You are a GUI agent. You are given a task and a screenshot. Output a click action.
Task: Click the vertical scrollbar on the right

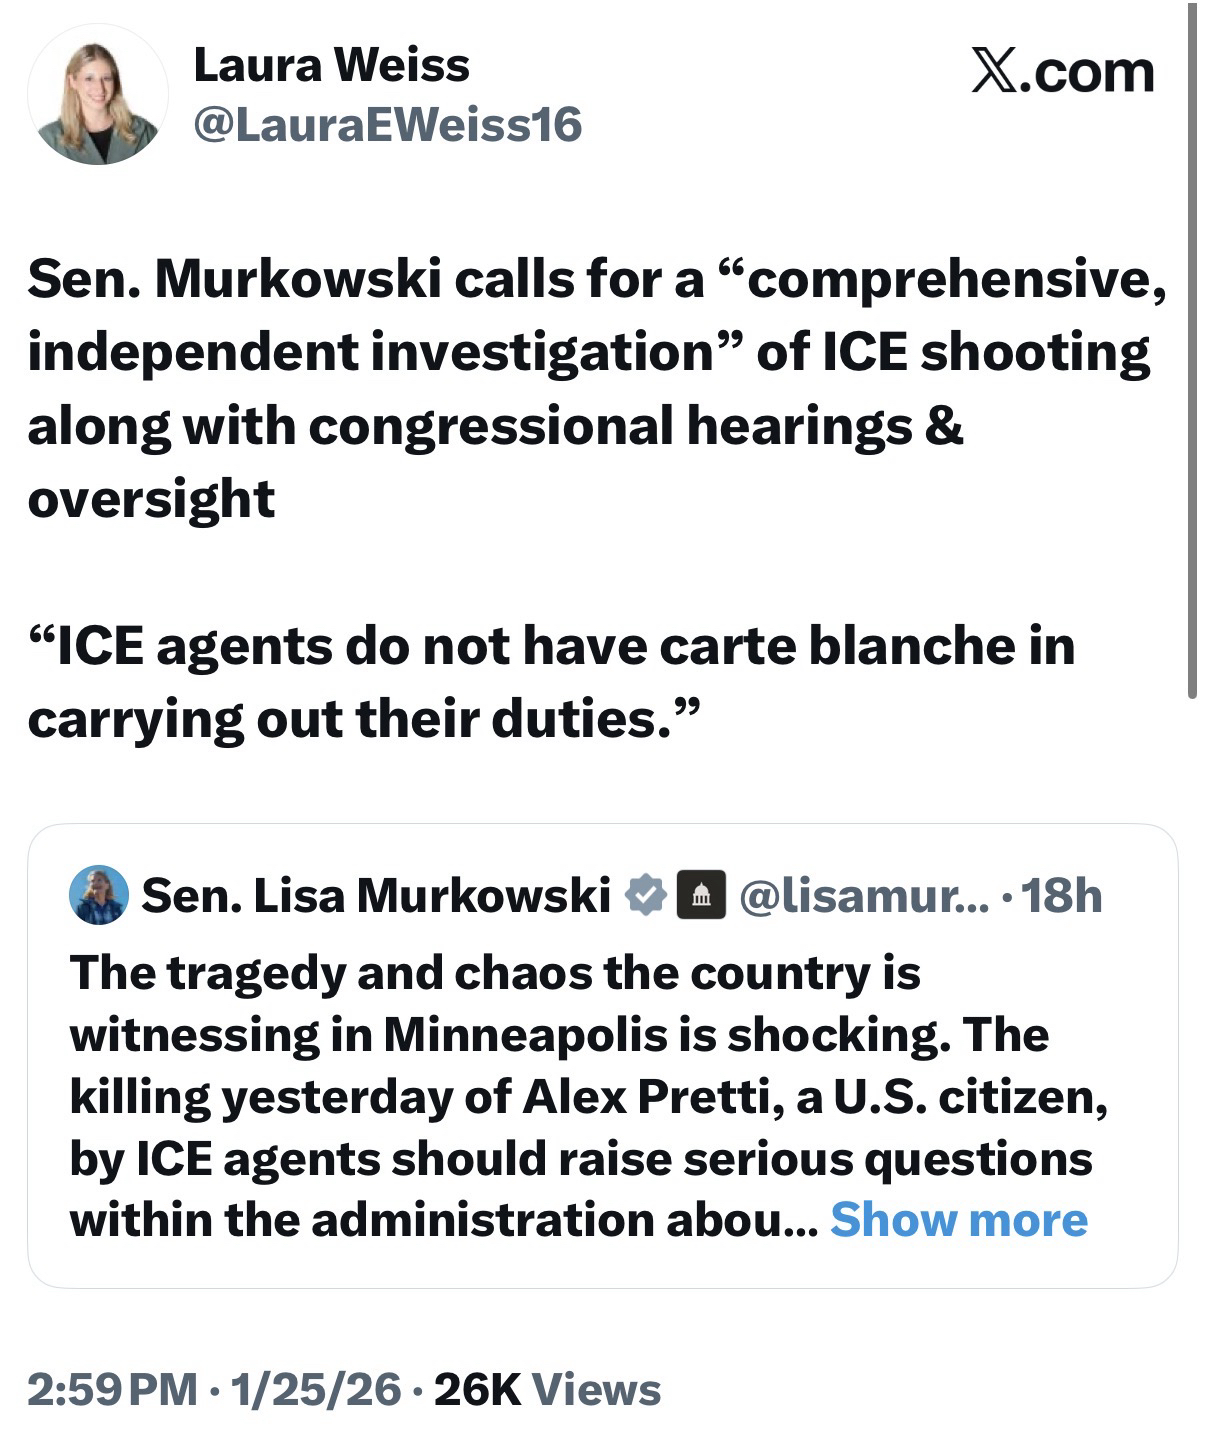coord(1191,350)
